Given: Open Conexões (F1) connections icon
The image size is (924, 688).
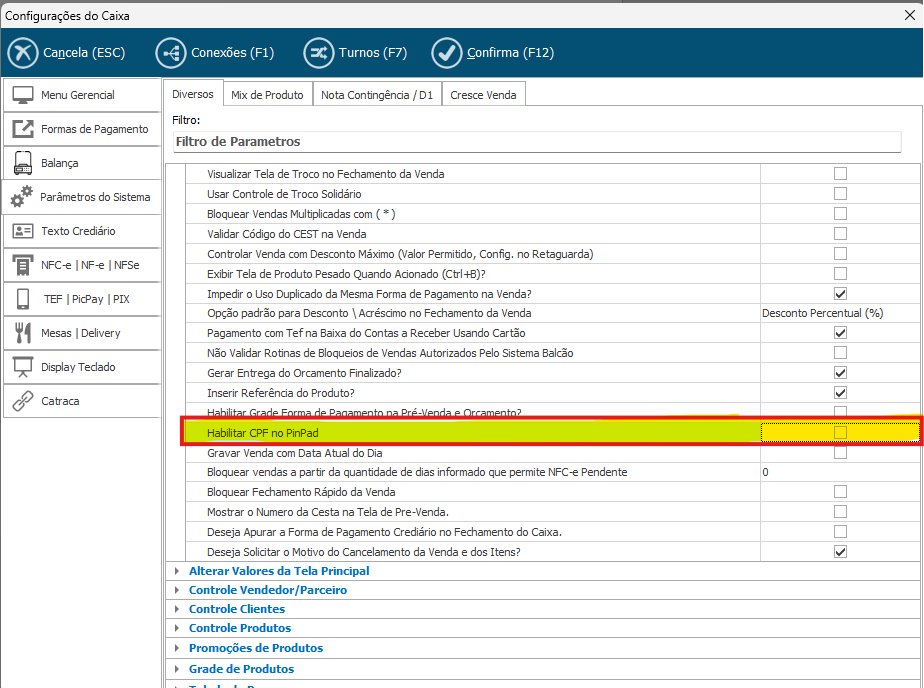Looking at the screenshot, I should click(x=171, y=53).
